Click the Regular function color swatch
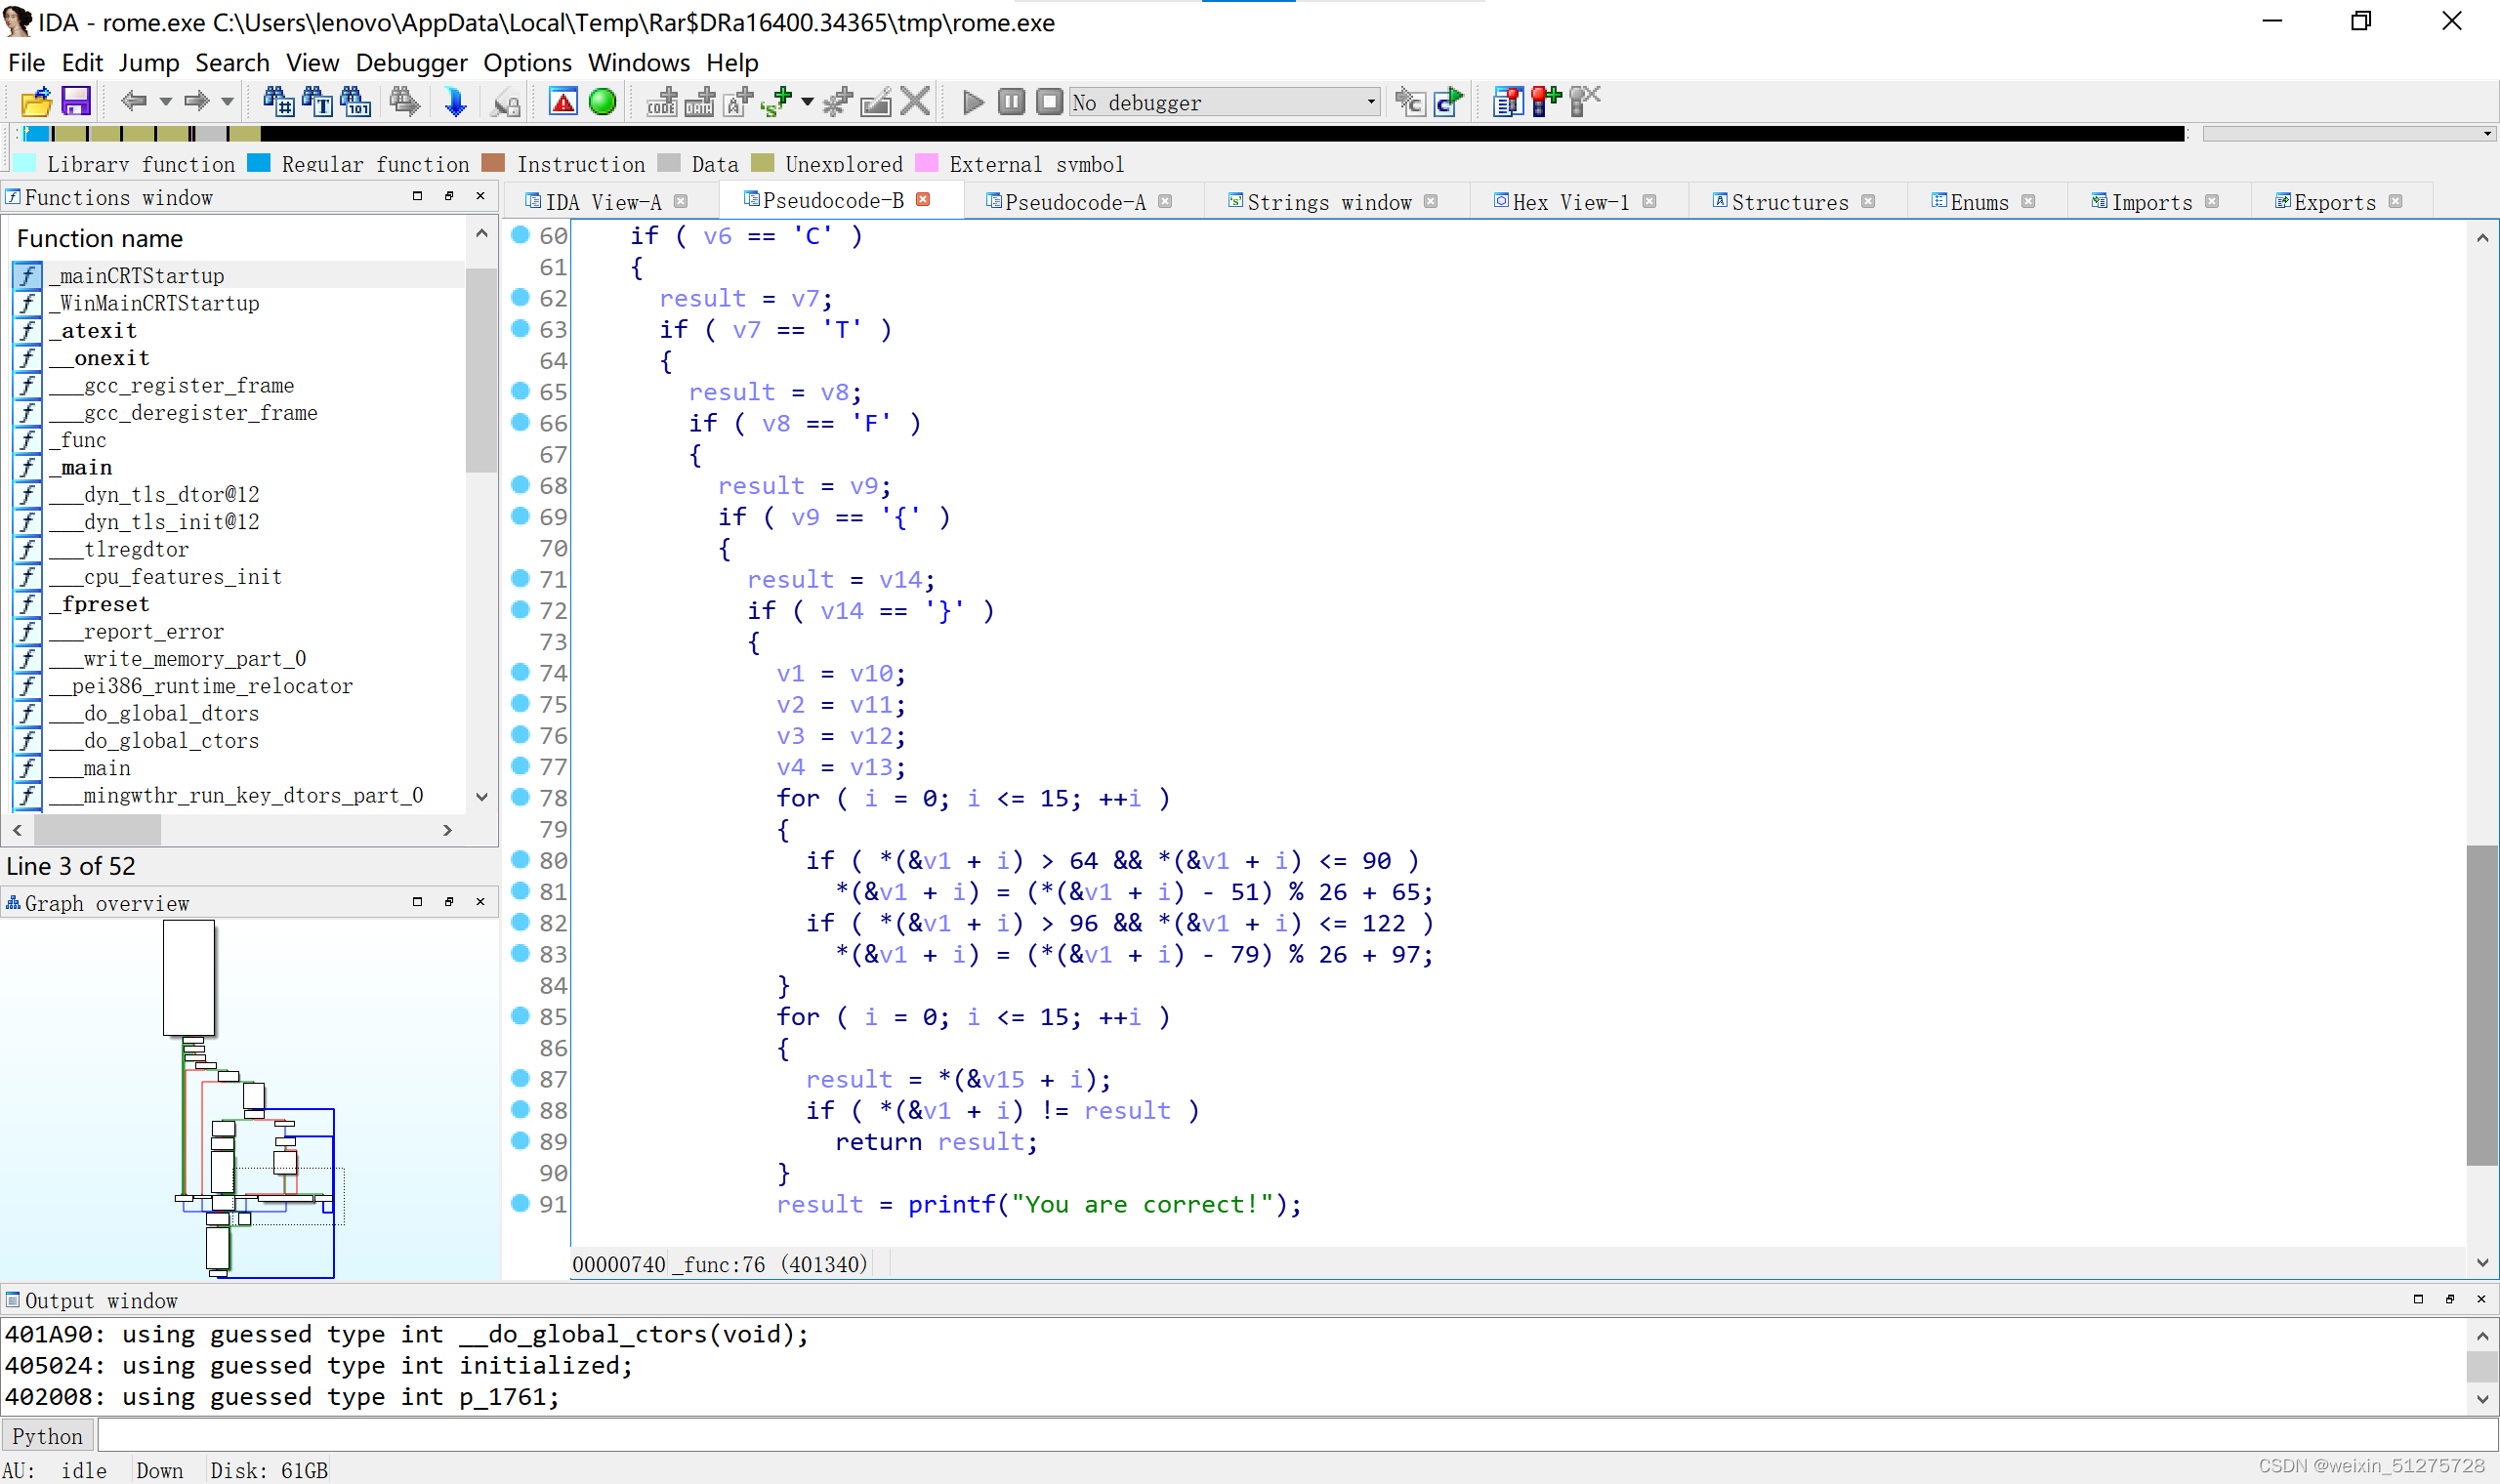2500x1484 pixels. (x=259, y=163)
